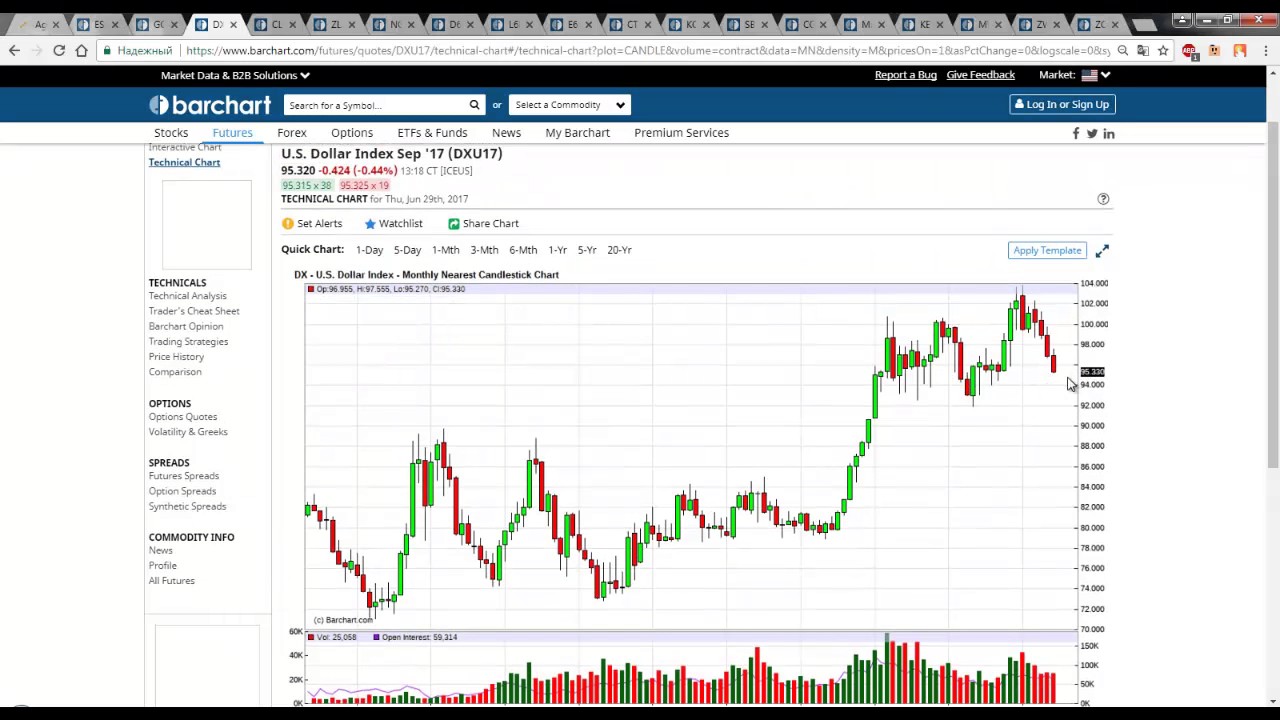Open the Forex menu
The width and height of the screenshot is (1280, 720).
[x=292, y=133]
